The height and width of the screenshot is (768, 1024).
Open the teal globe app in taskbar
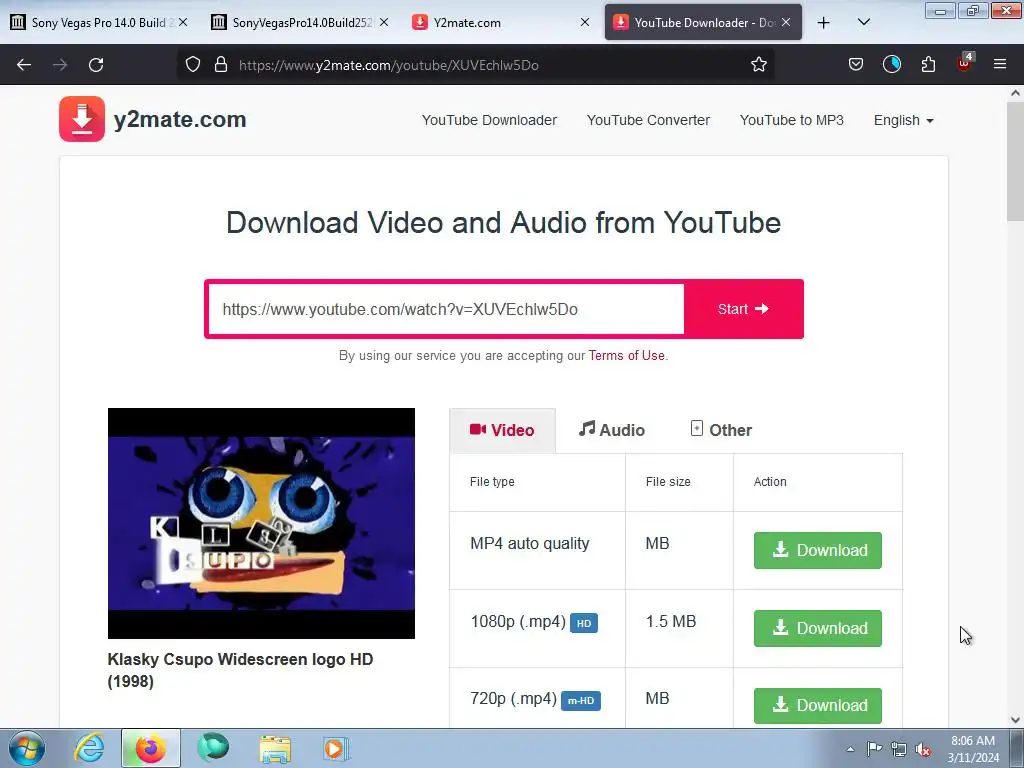[213, 748]
